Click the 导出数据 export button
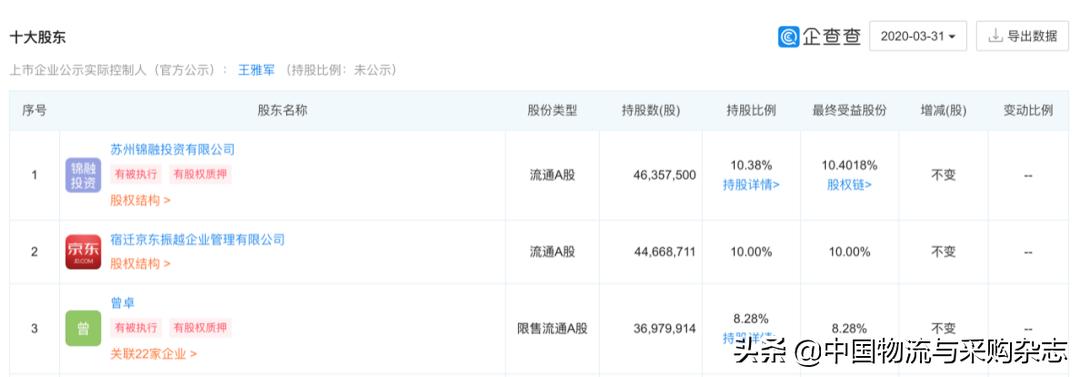The image size is (1080, 377). [x=1022, y=37]
